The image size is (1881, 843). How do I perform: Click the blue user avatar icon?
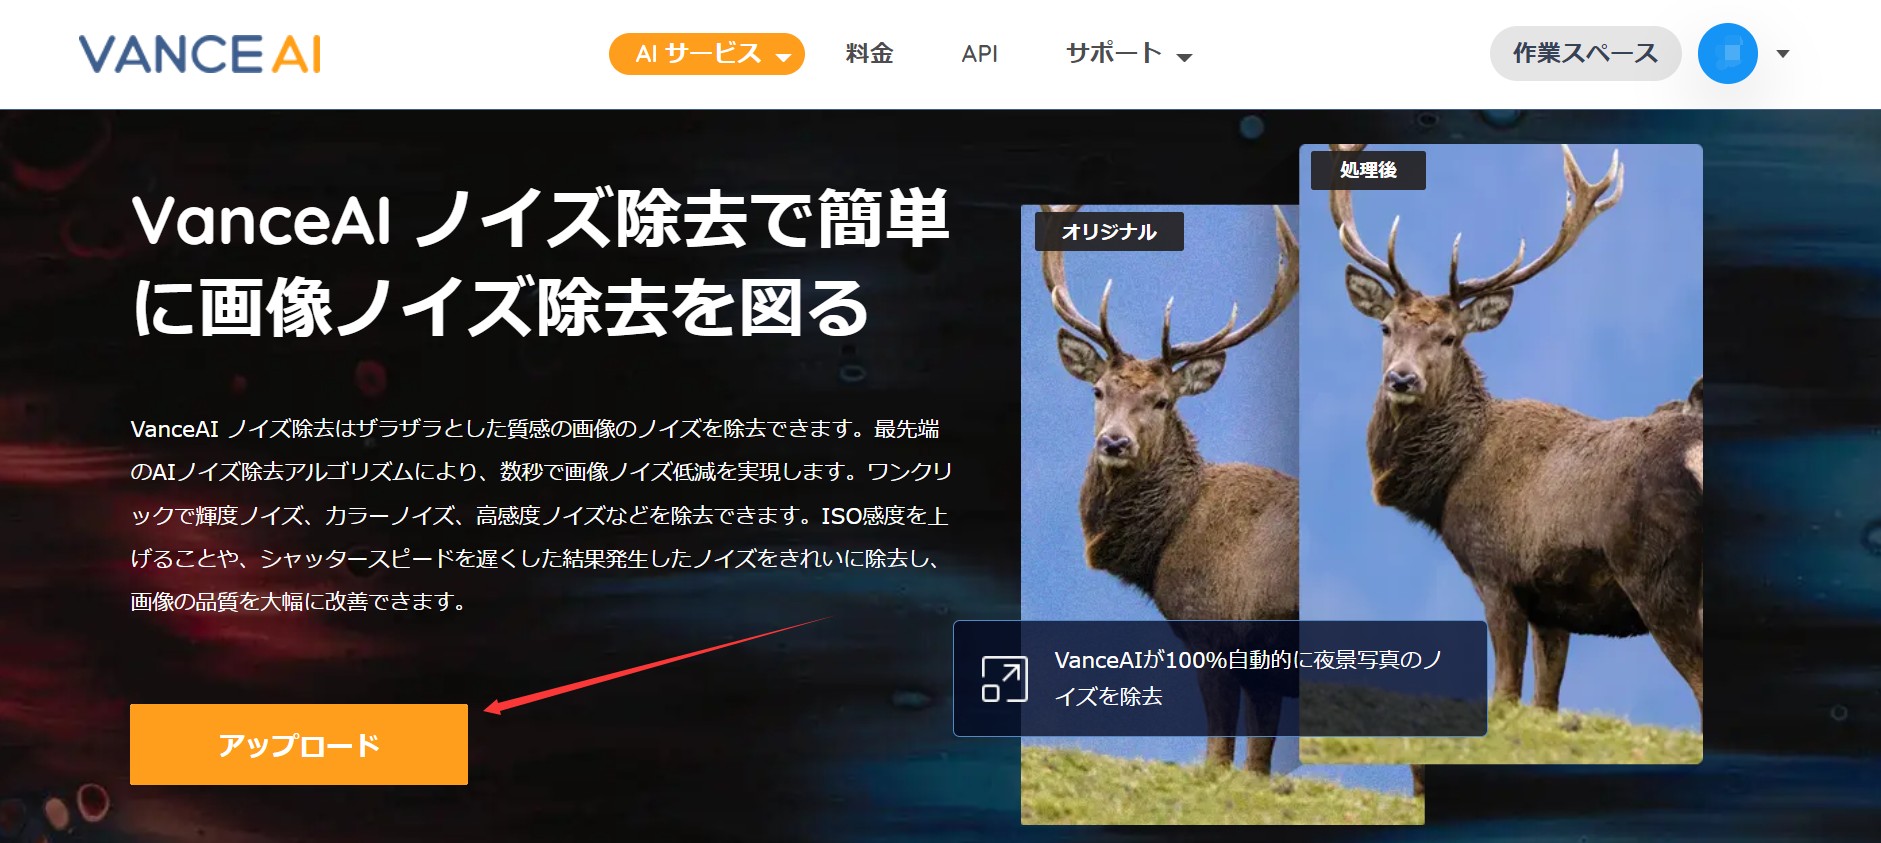1728,54
